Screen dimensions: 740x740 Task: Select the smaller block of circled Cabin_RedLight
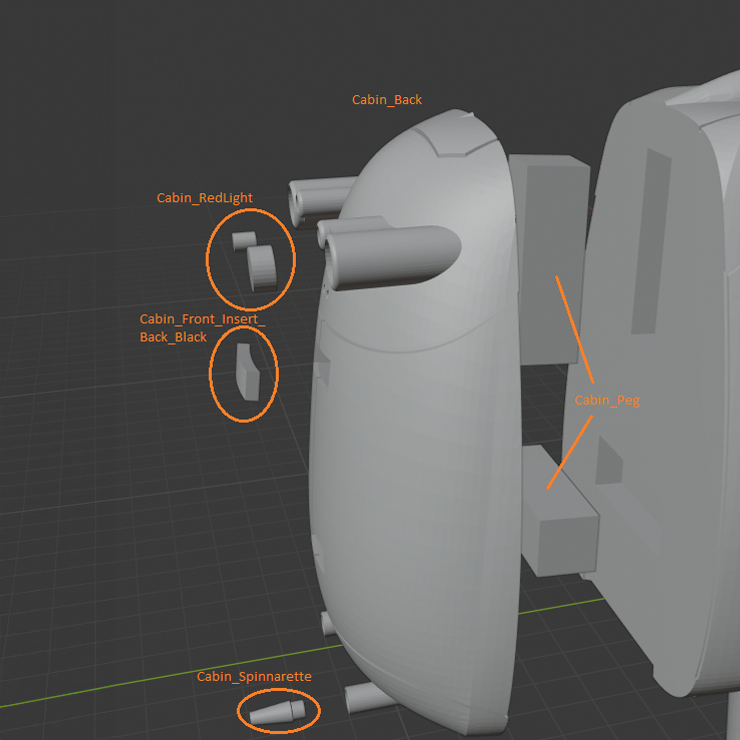244,241
